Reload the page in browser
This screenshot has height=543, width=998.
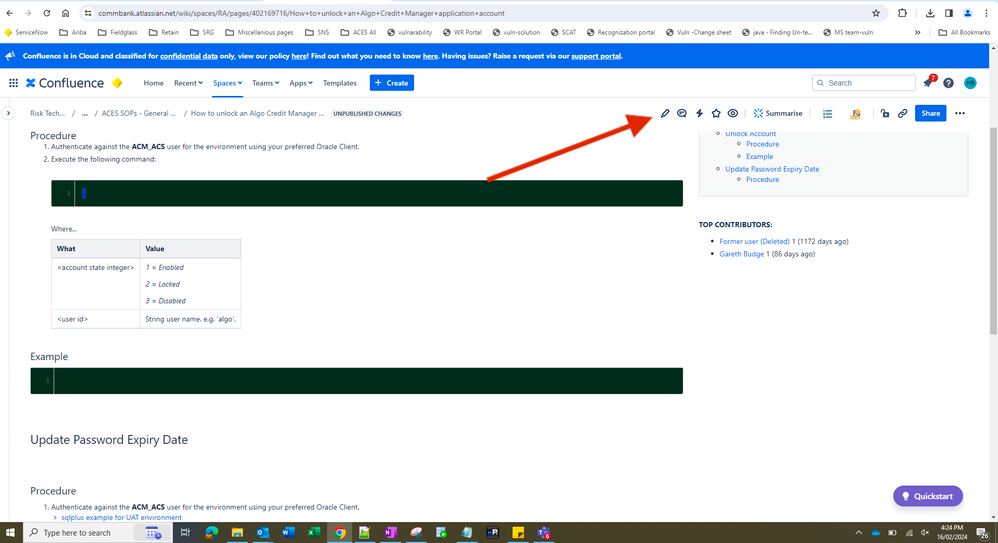pos(46,13)
